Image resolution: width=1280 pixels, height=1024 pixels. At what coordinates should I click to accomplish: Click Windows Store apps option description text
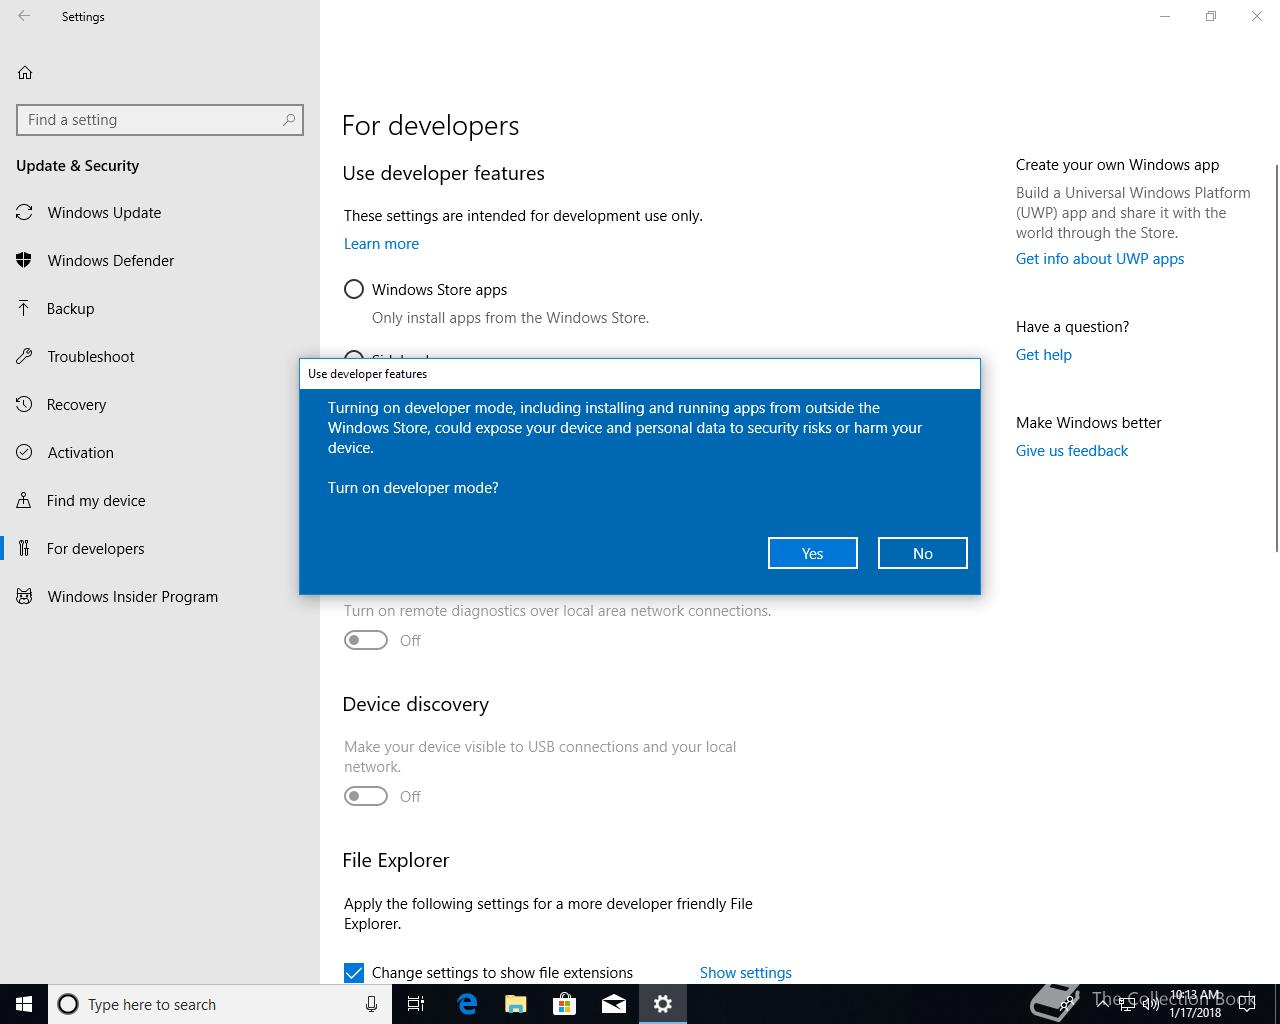coord(510,317)
